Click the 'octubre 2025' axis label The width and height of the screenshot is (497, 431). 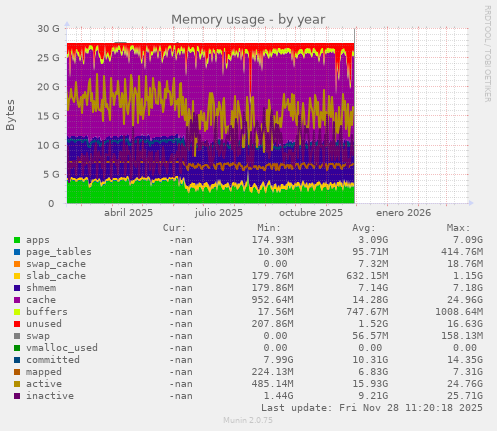311,213
